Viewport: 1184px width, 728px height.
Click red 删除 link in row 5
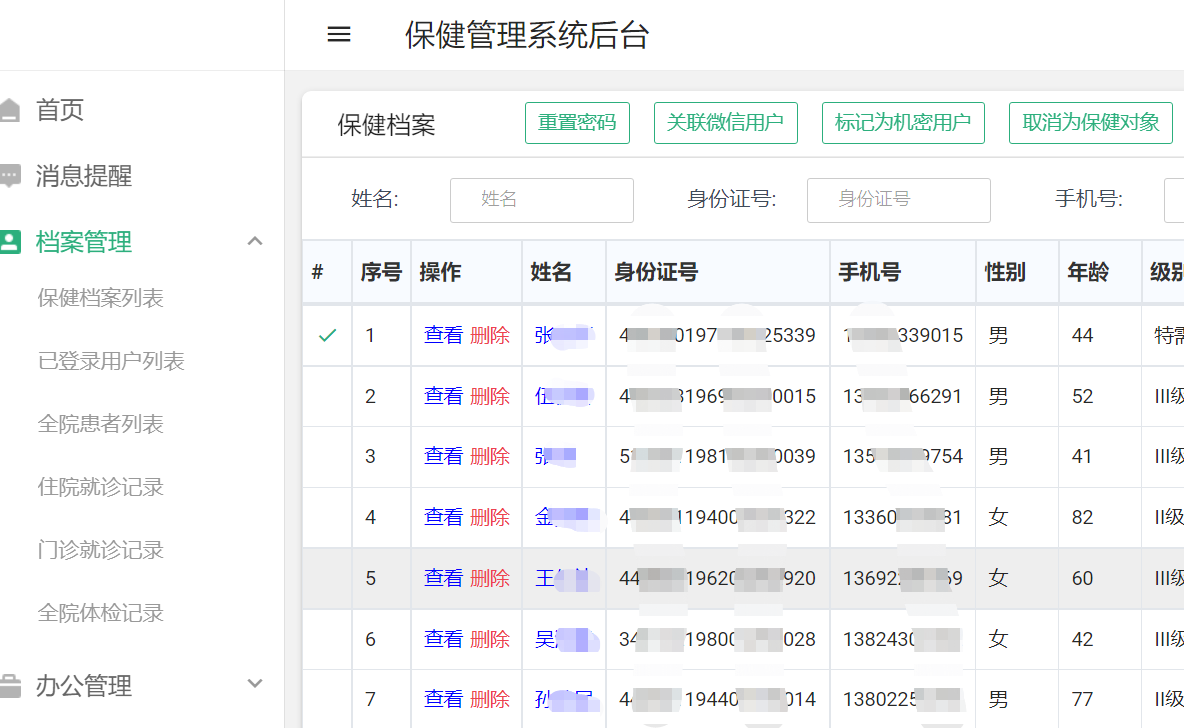tap(490, 578)
